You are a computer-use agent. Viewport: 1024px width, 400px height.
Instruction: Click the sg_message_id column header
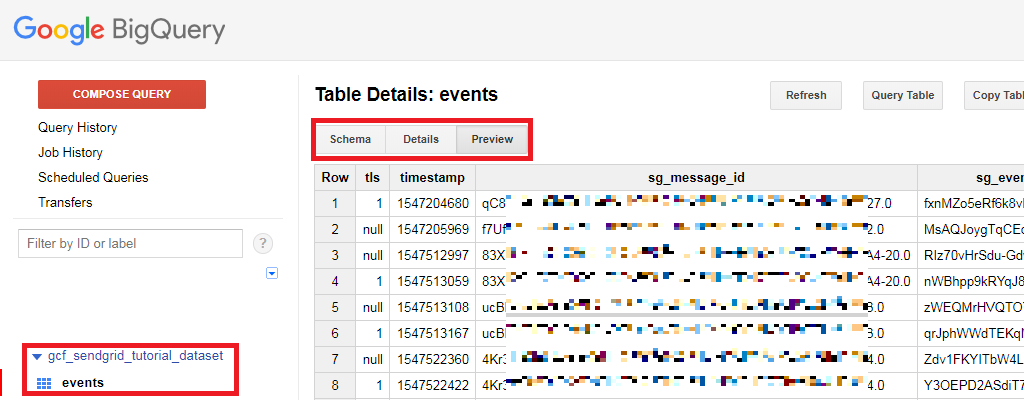(697, 178)
